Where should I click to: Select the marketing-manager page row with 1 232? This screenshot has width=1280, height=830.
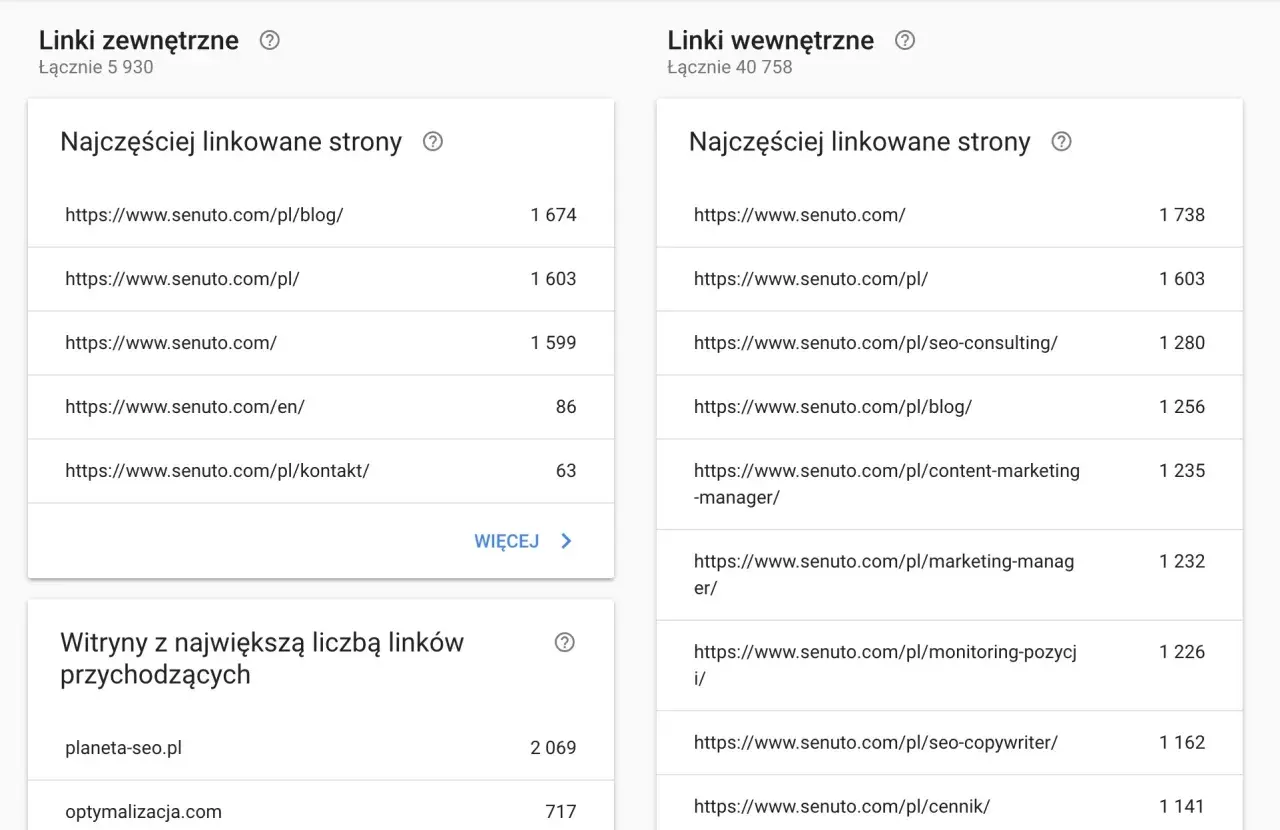950,575
